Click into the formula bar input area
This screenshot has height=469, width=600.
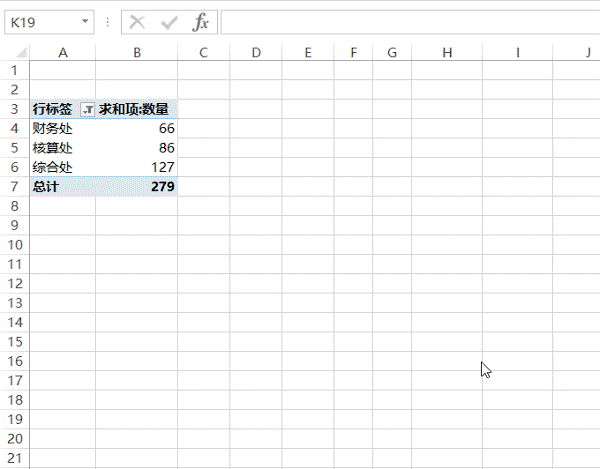click(410, 22)
